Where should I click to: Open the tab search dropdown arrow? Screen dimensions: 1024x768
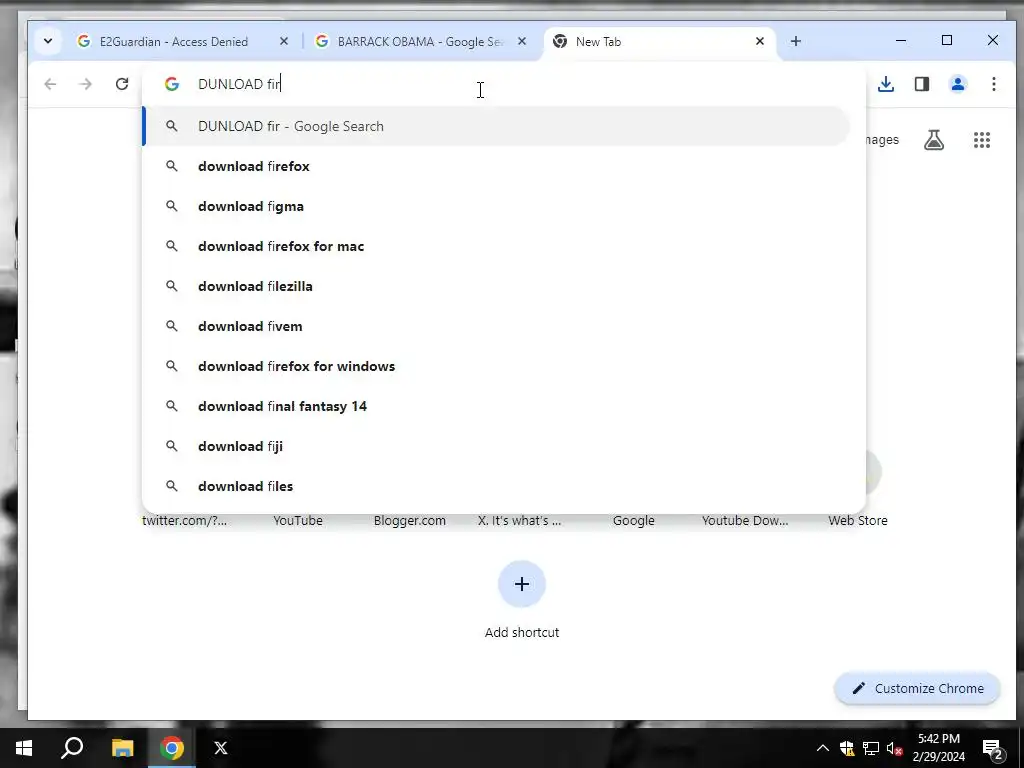[48, 41]
